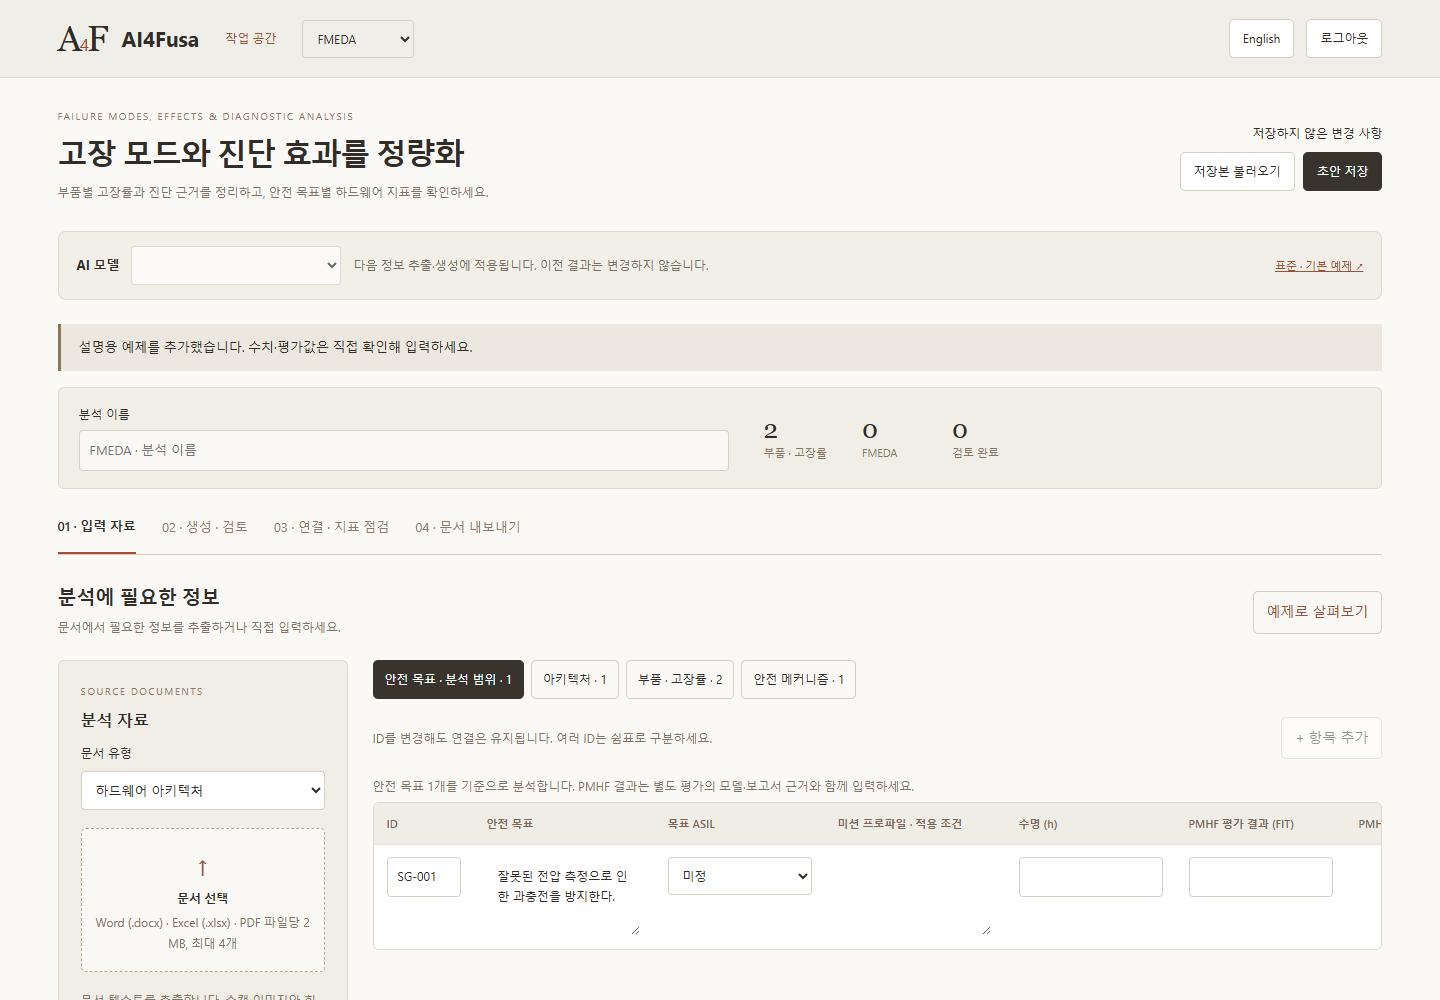Click the 안전 목표 text area for SG-001
Viewport: 1440px width, 1000px height.
(x=564, y=897)
